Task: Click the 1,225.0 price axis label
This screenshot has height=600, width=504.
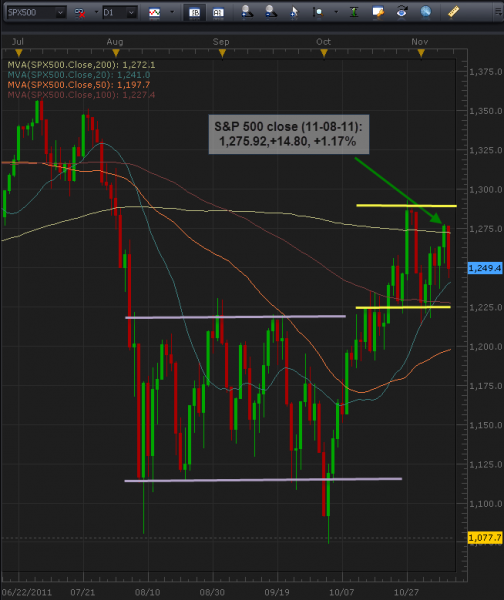Action: (486, 308)
